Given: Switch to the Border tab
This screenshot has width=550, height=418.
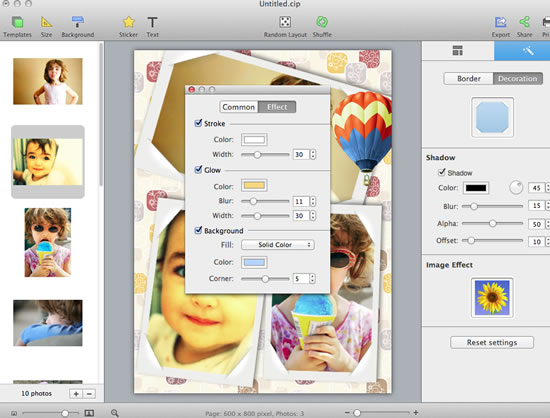Looking at the screenshot, I should 469,79.
